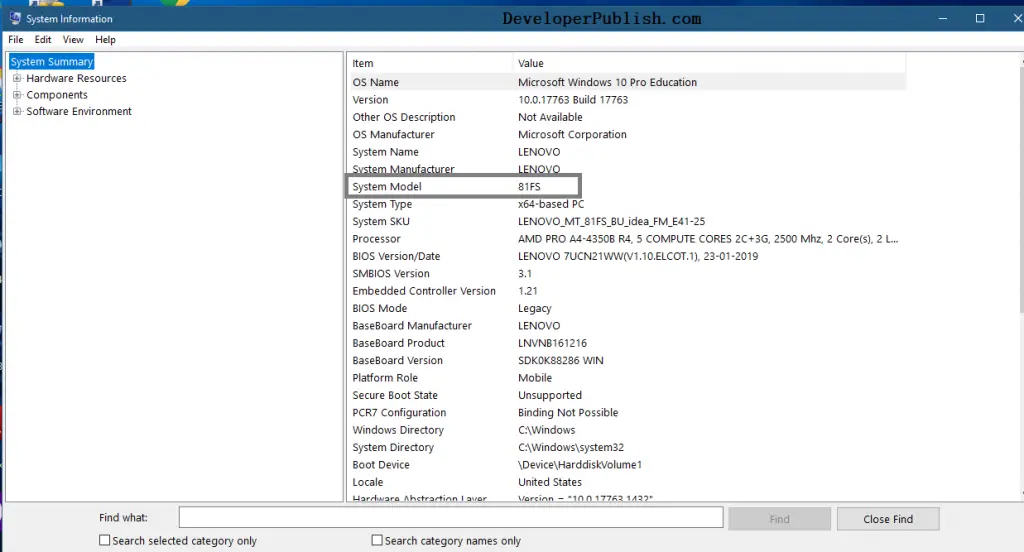Click the Value column header
This screenshot has width=1024, height=552.
(x=709, y=63)
